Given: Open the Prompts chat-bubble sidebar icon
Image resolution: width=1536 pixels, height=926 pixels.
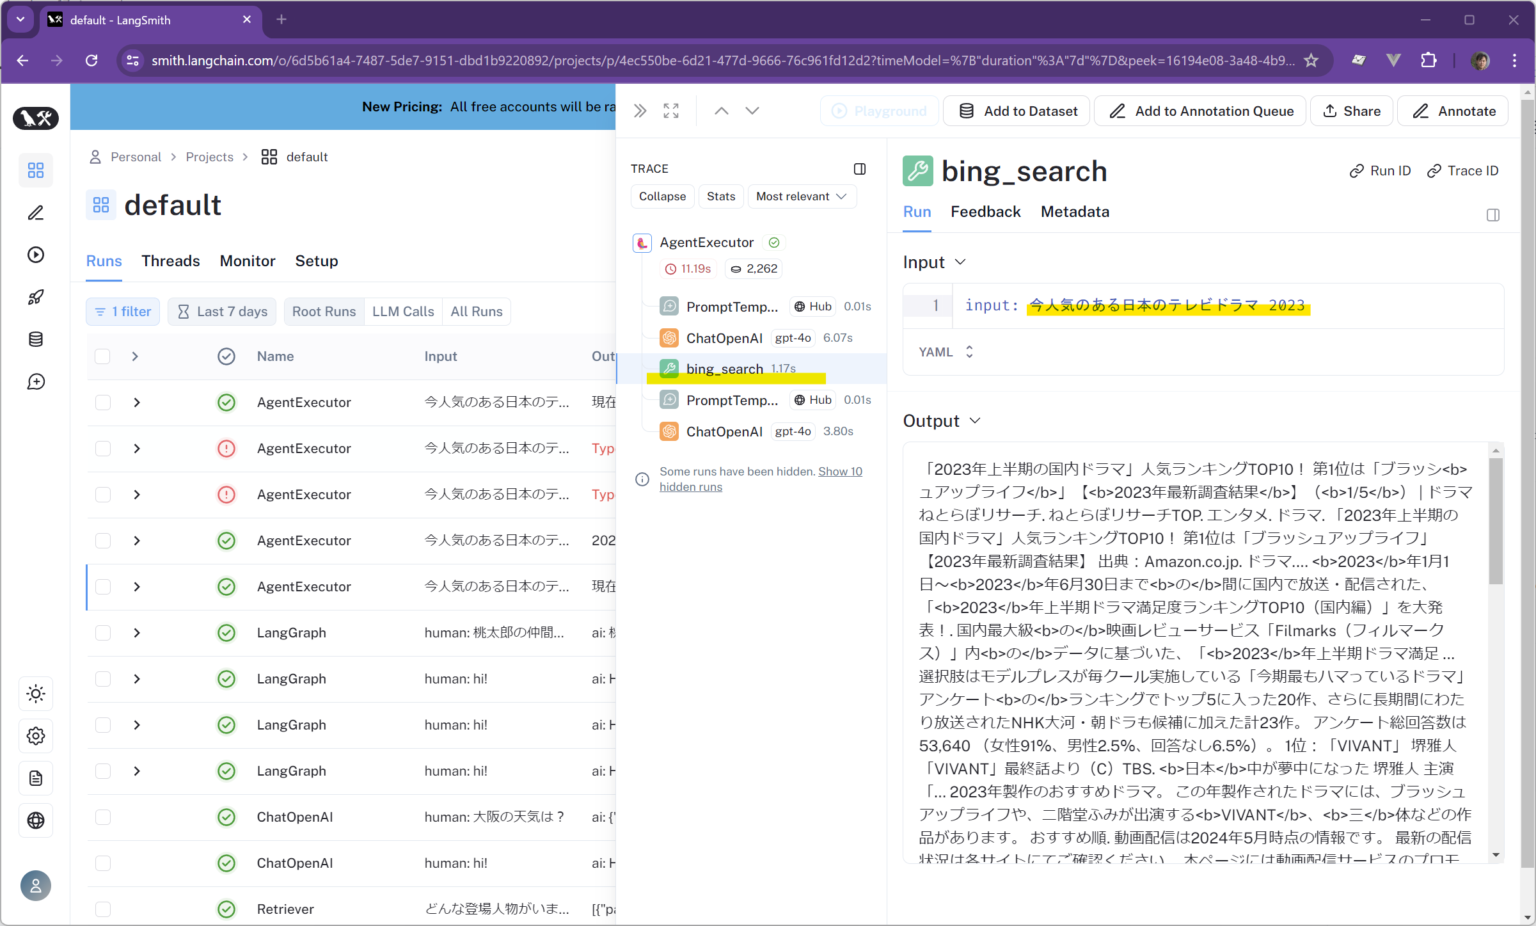Looking at the screenshot, I should click(x=36, y=381).
